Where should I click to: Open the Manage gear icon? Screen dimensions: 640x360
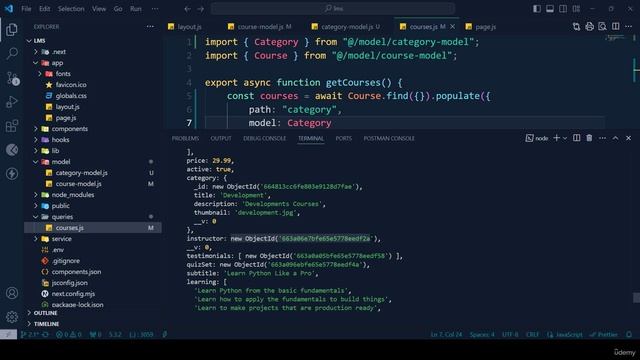pos(12,316)
